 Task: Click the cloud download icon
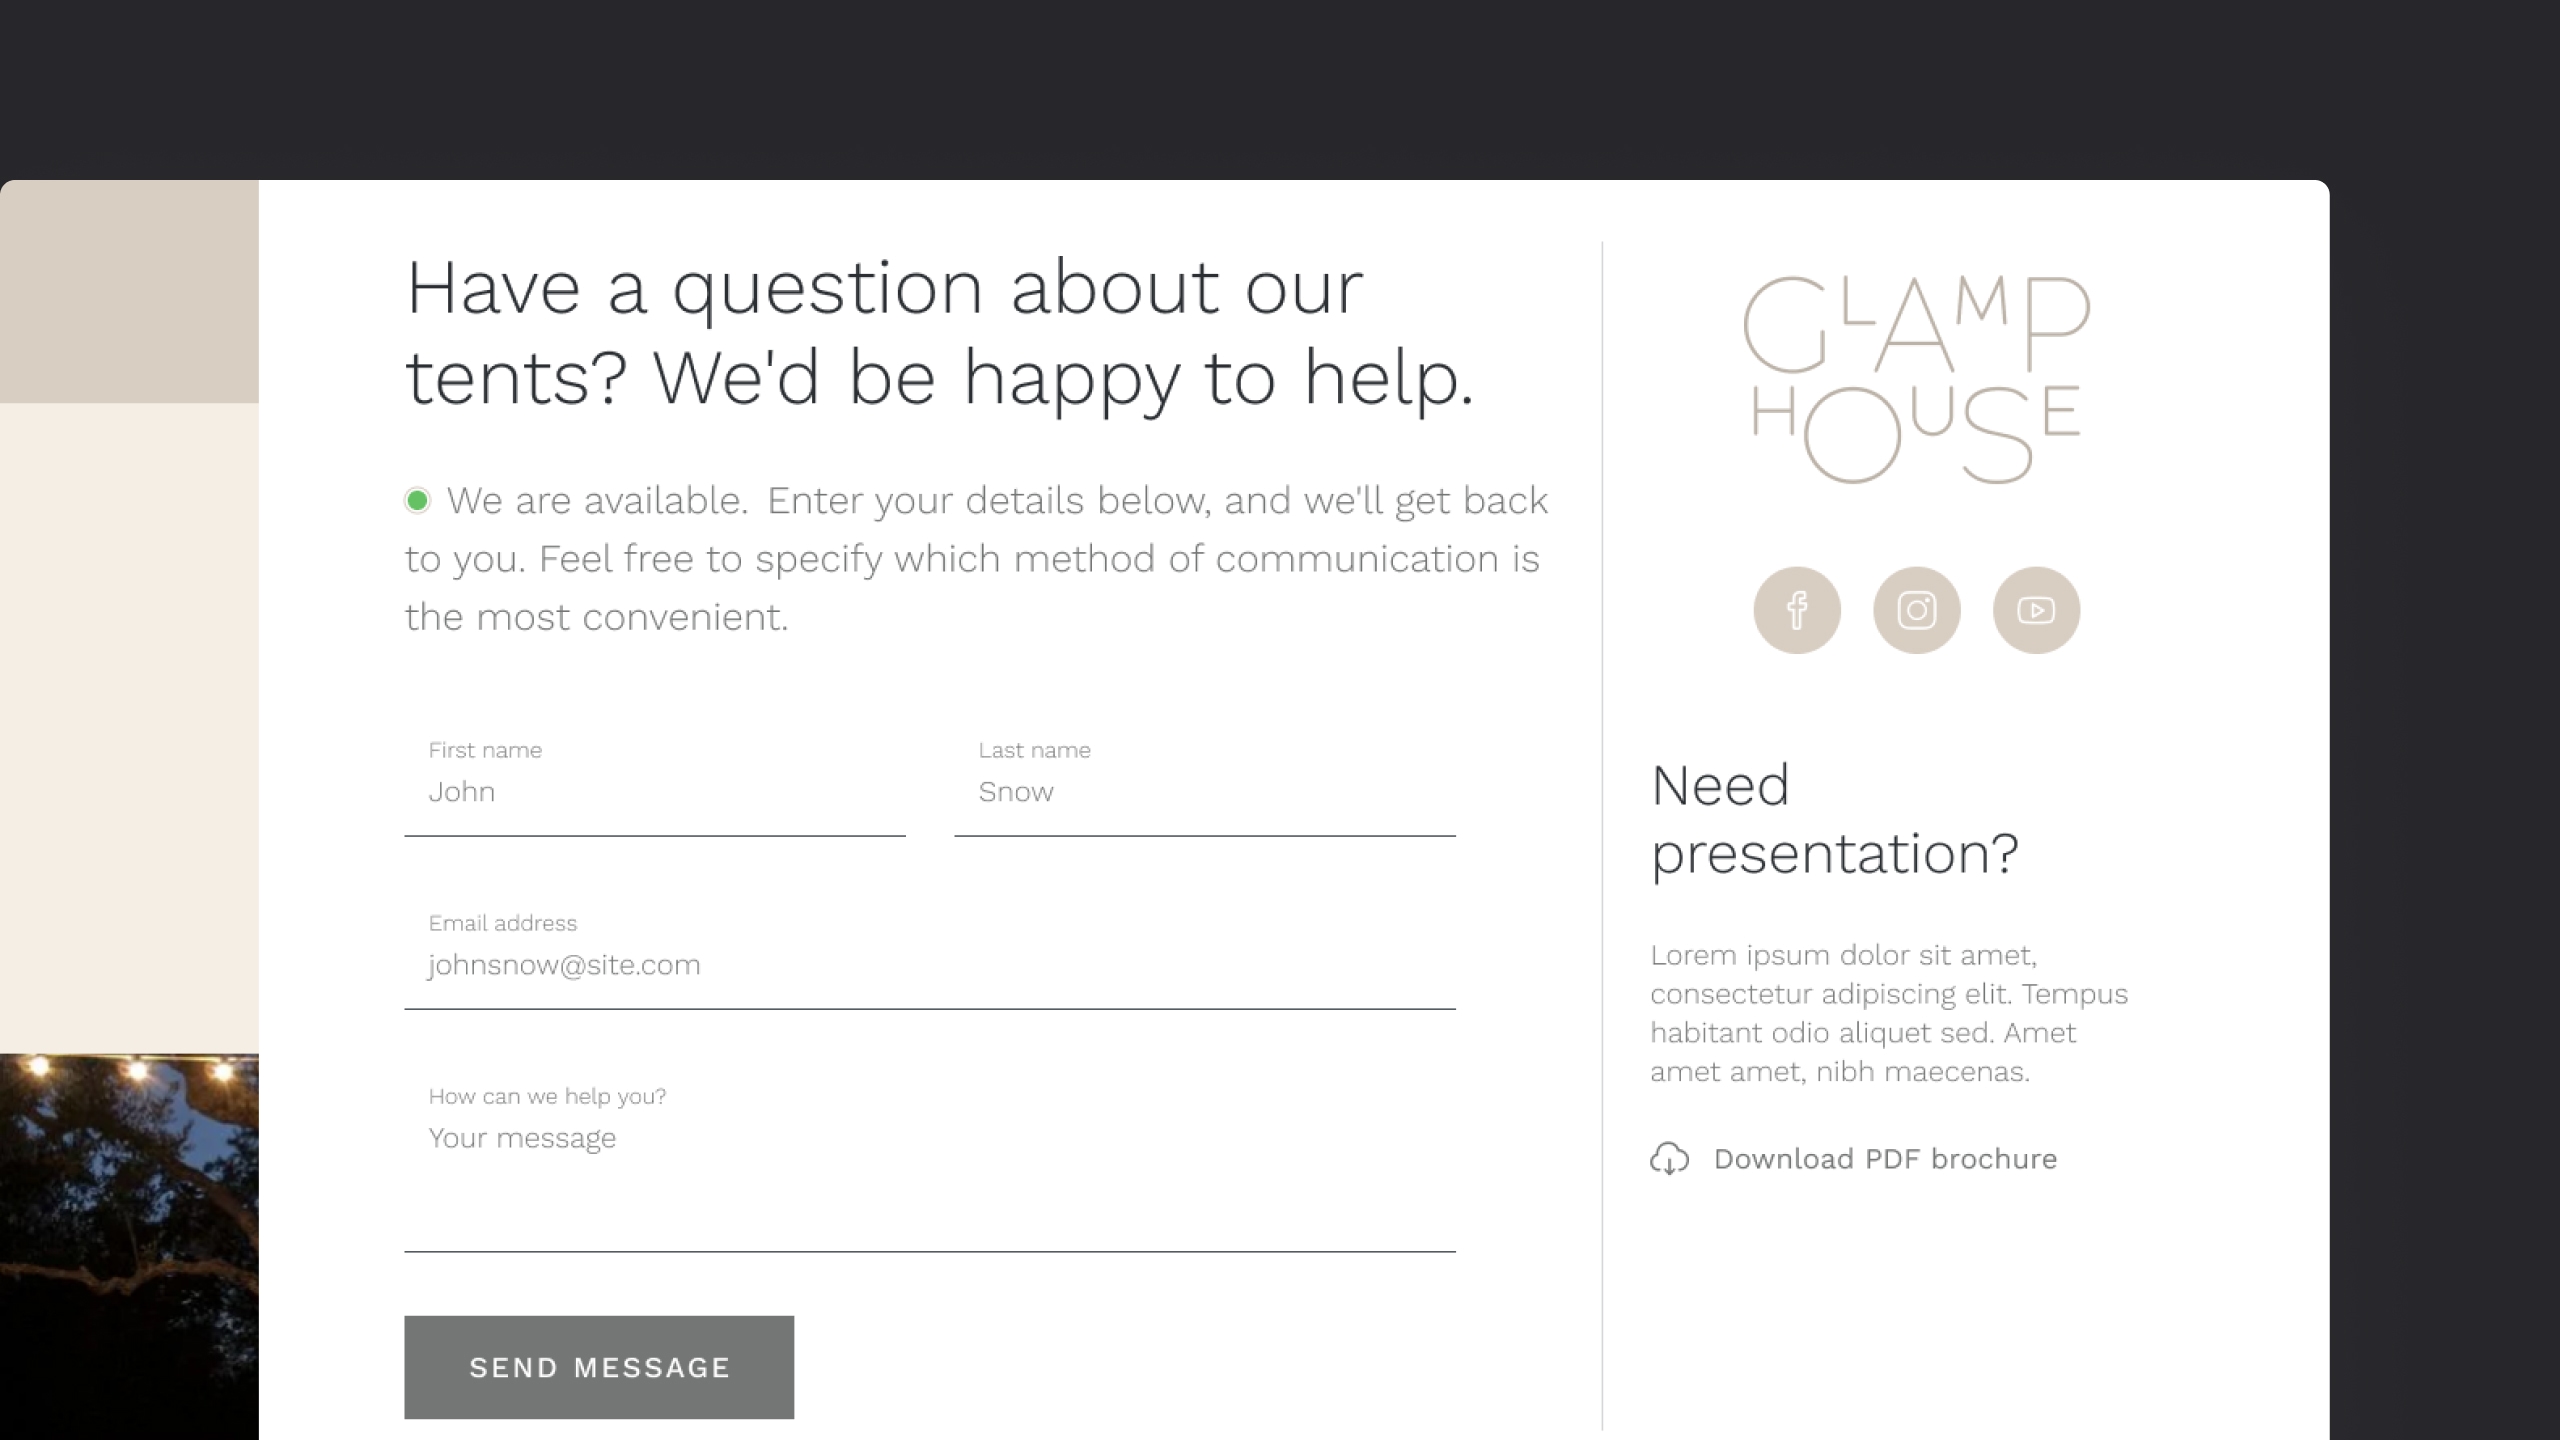[x=1669, y=1159]
